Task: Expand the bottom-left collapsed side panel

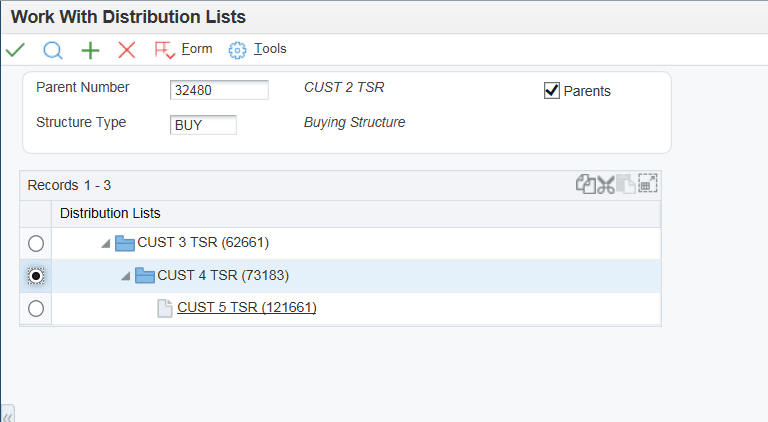Action: click(x=7, y=414)
